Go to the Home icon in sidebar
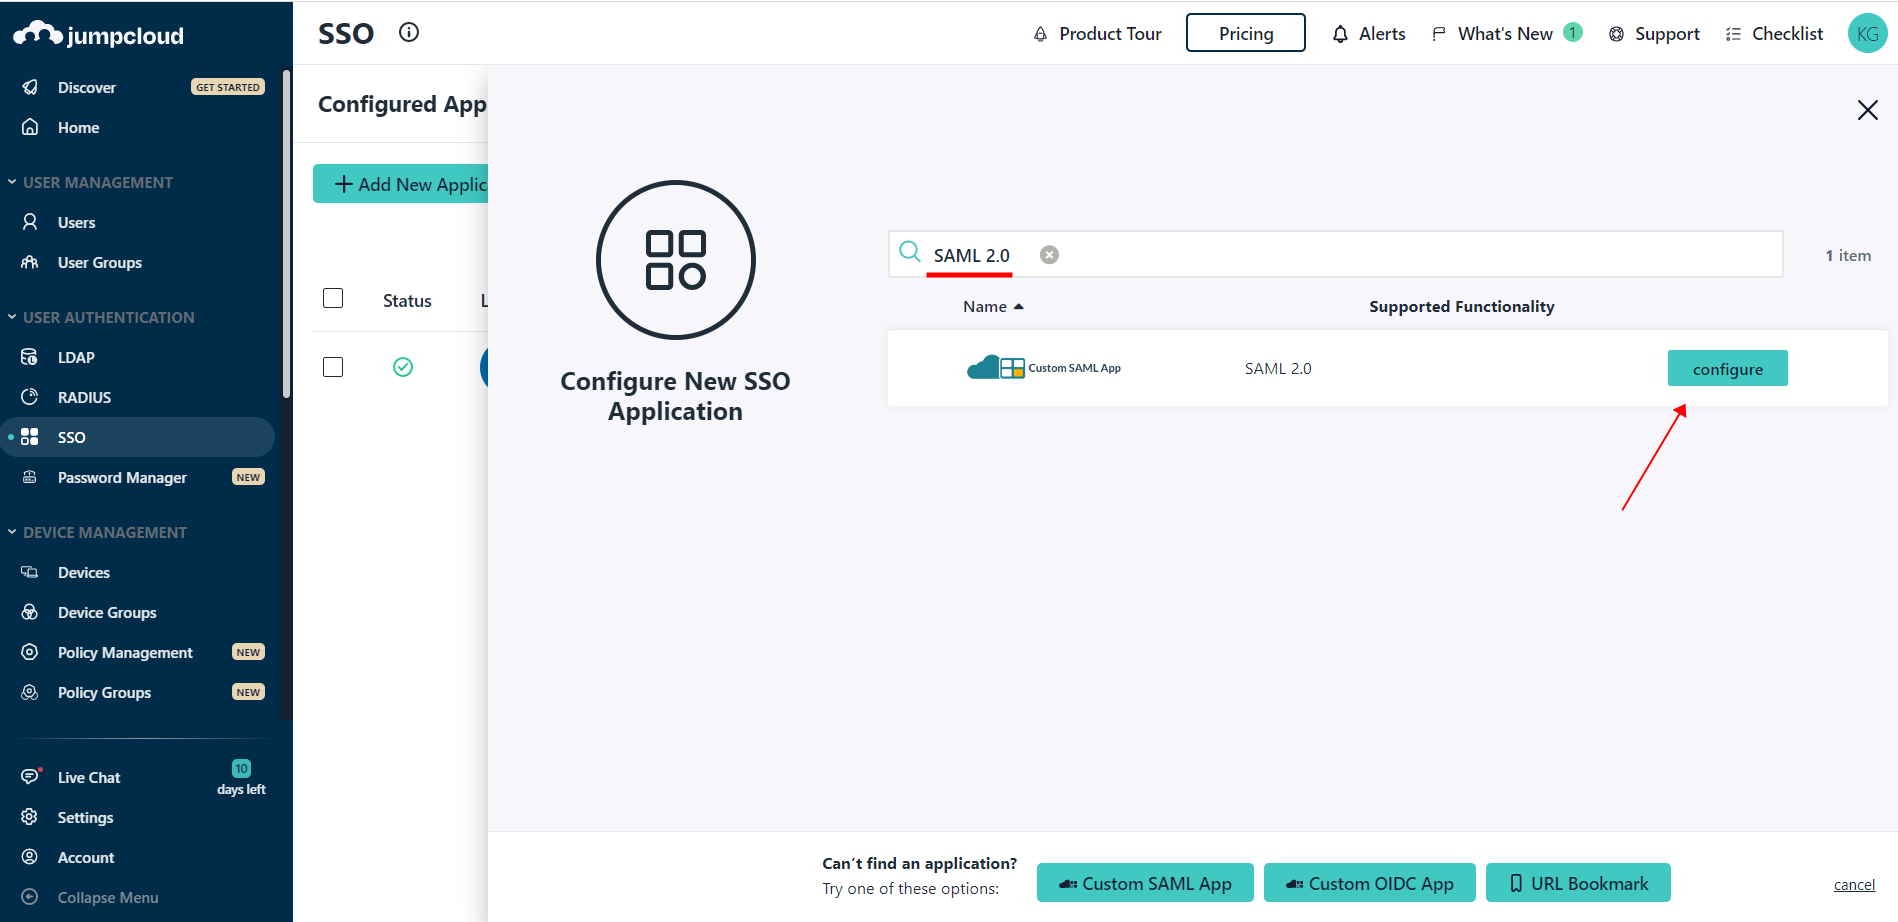1898x922 pixels. tap(30, 127)
